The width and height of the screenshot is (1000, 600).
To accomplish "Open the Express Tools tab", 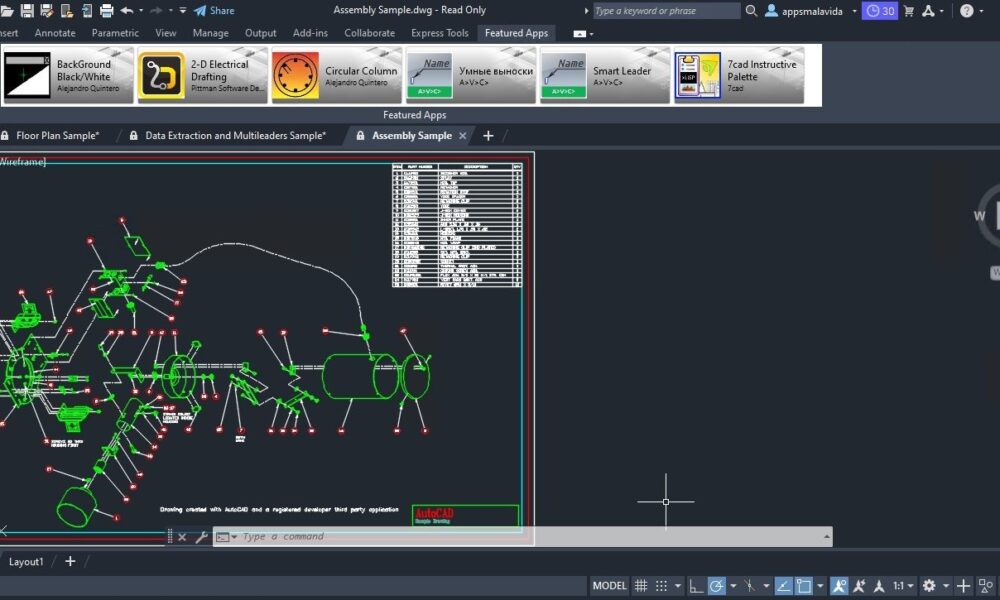I will click(439, 33).
